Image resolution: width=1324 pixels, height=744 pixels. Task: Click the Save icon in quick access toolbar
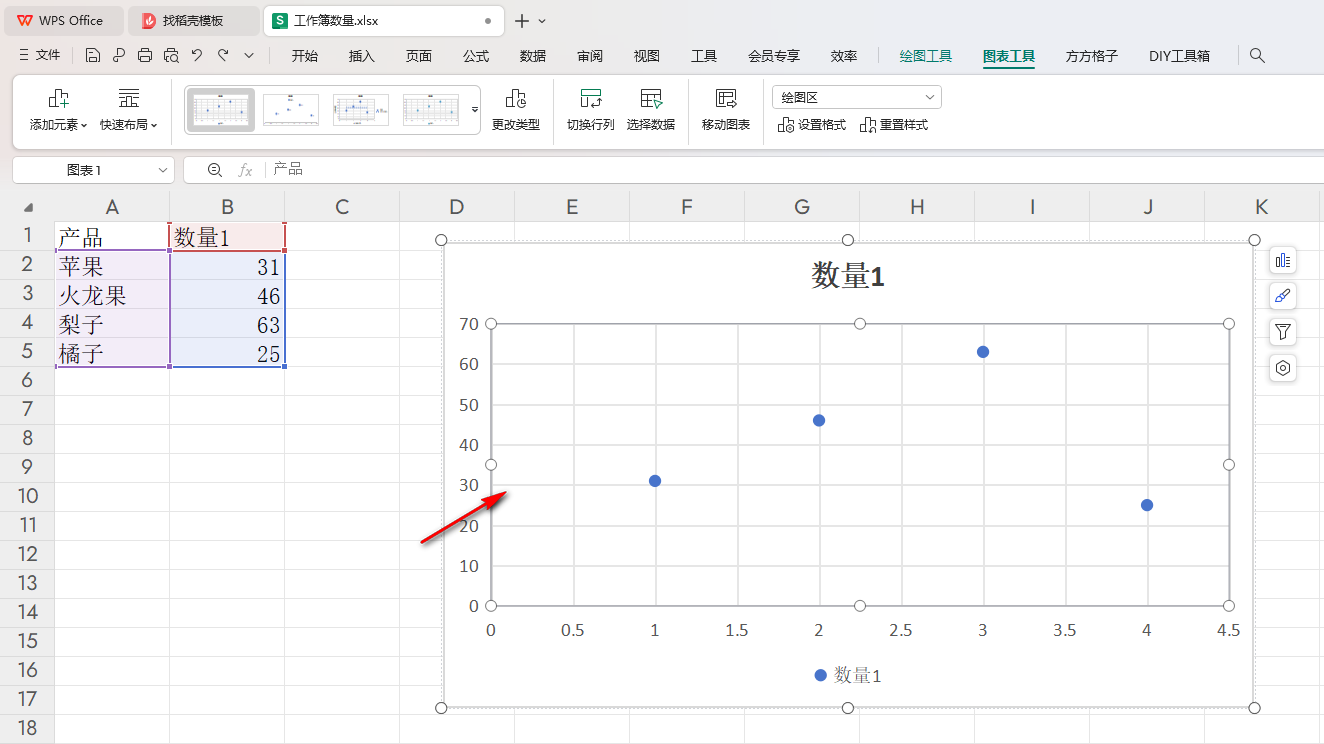coord(93,56)
